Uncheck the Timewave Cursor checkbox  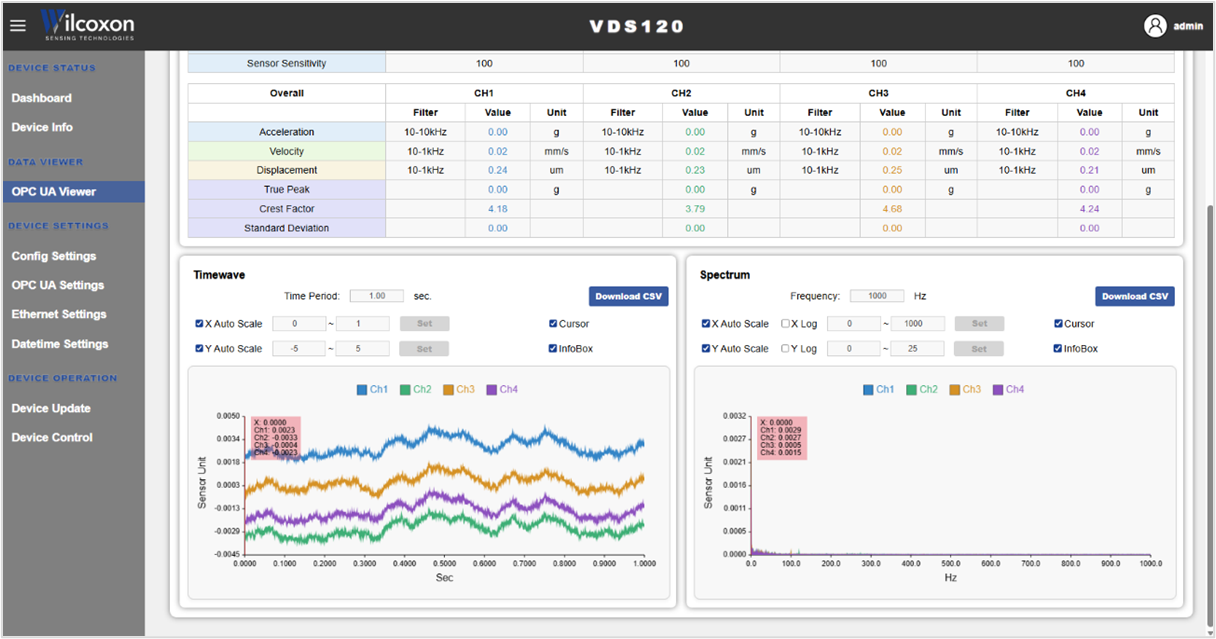pyautogui.click(x=553, y=324)
